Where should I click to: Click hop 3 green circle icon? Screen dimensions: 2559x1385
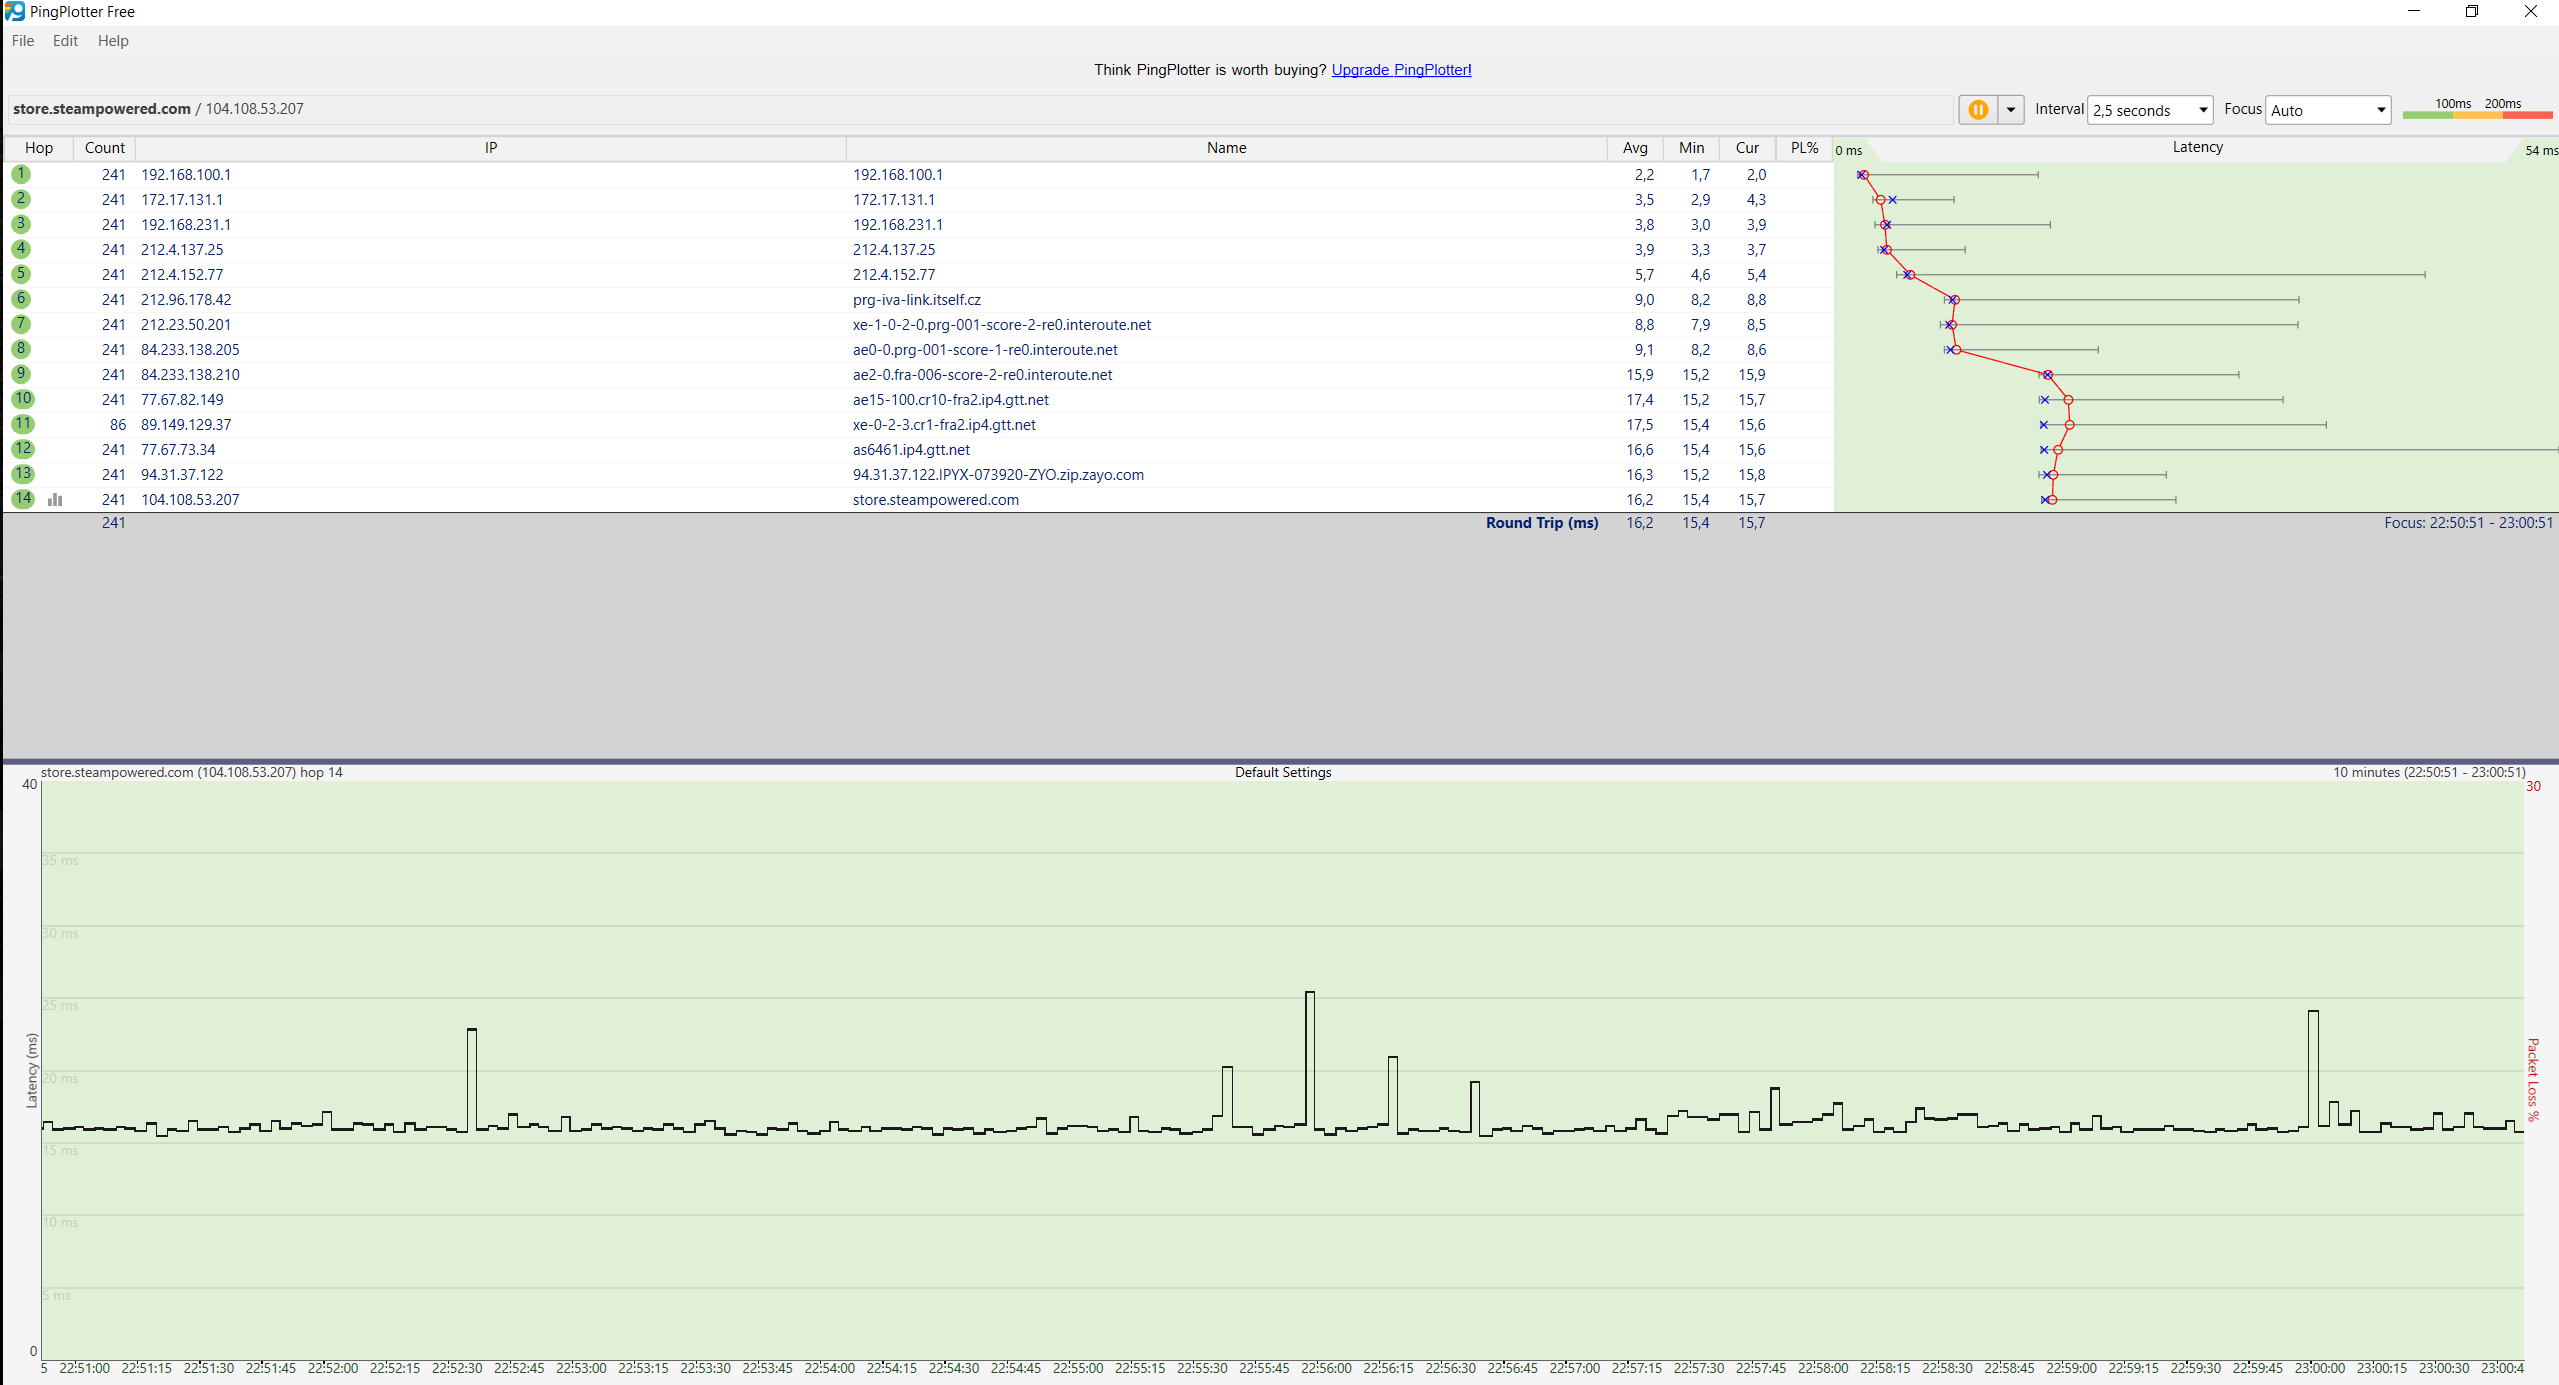[21, 224]
